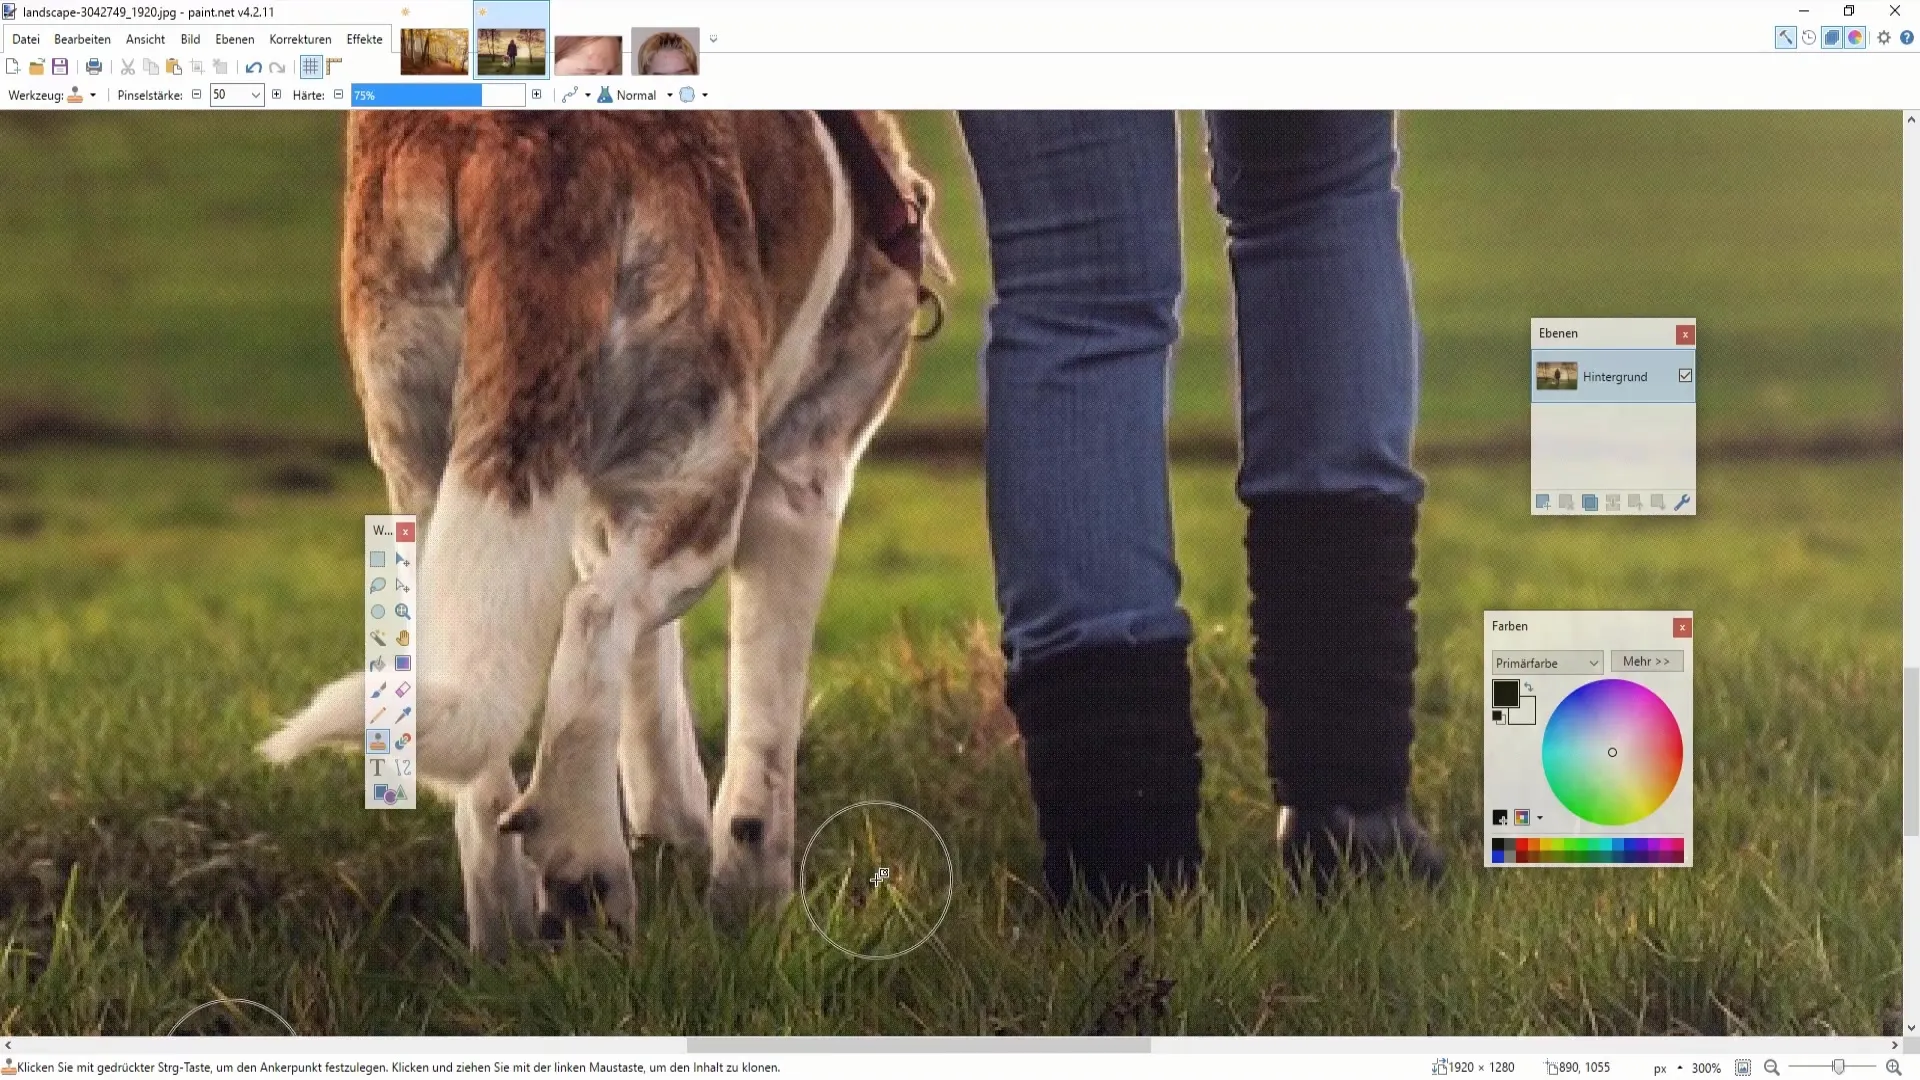Select the Rectangle Select tool

point(378,559)
